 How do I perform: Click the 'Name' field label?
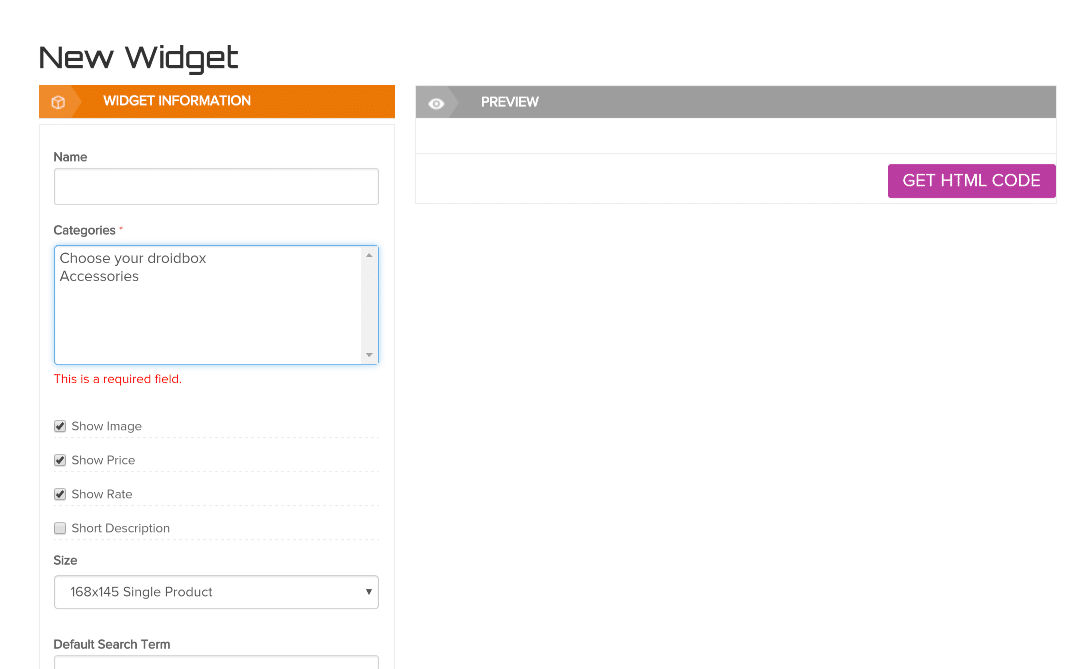tap(70, 157)
